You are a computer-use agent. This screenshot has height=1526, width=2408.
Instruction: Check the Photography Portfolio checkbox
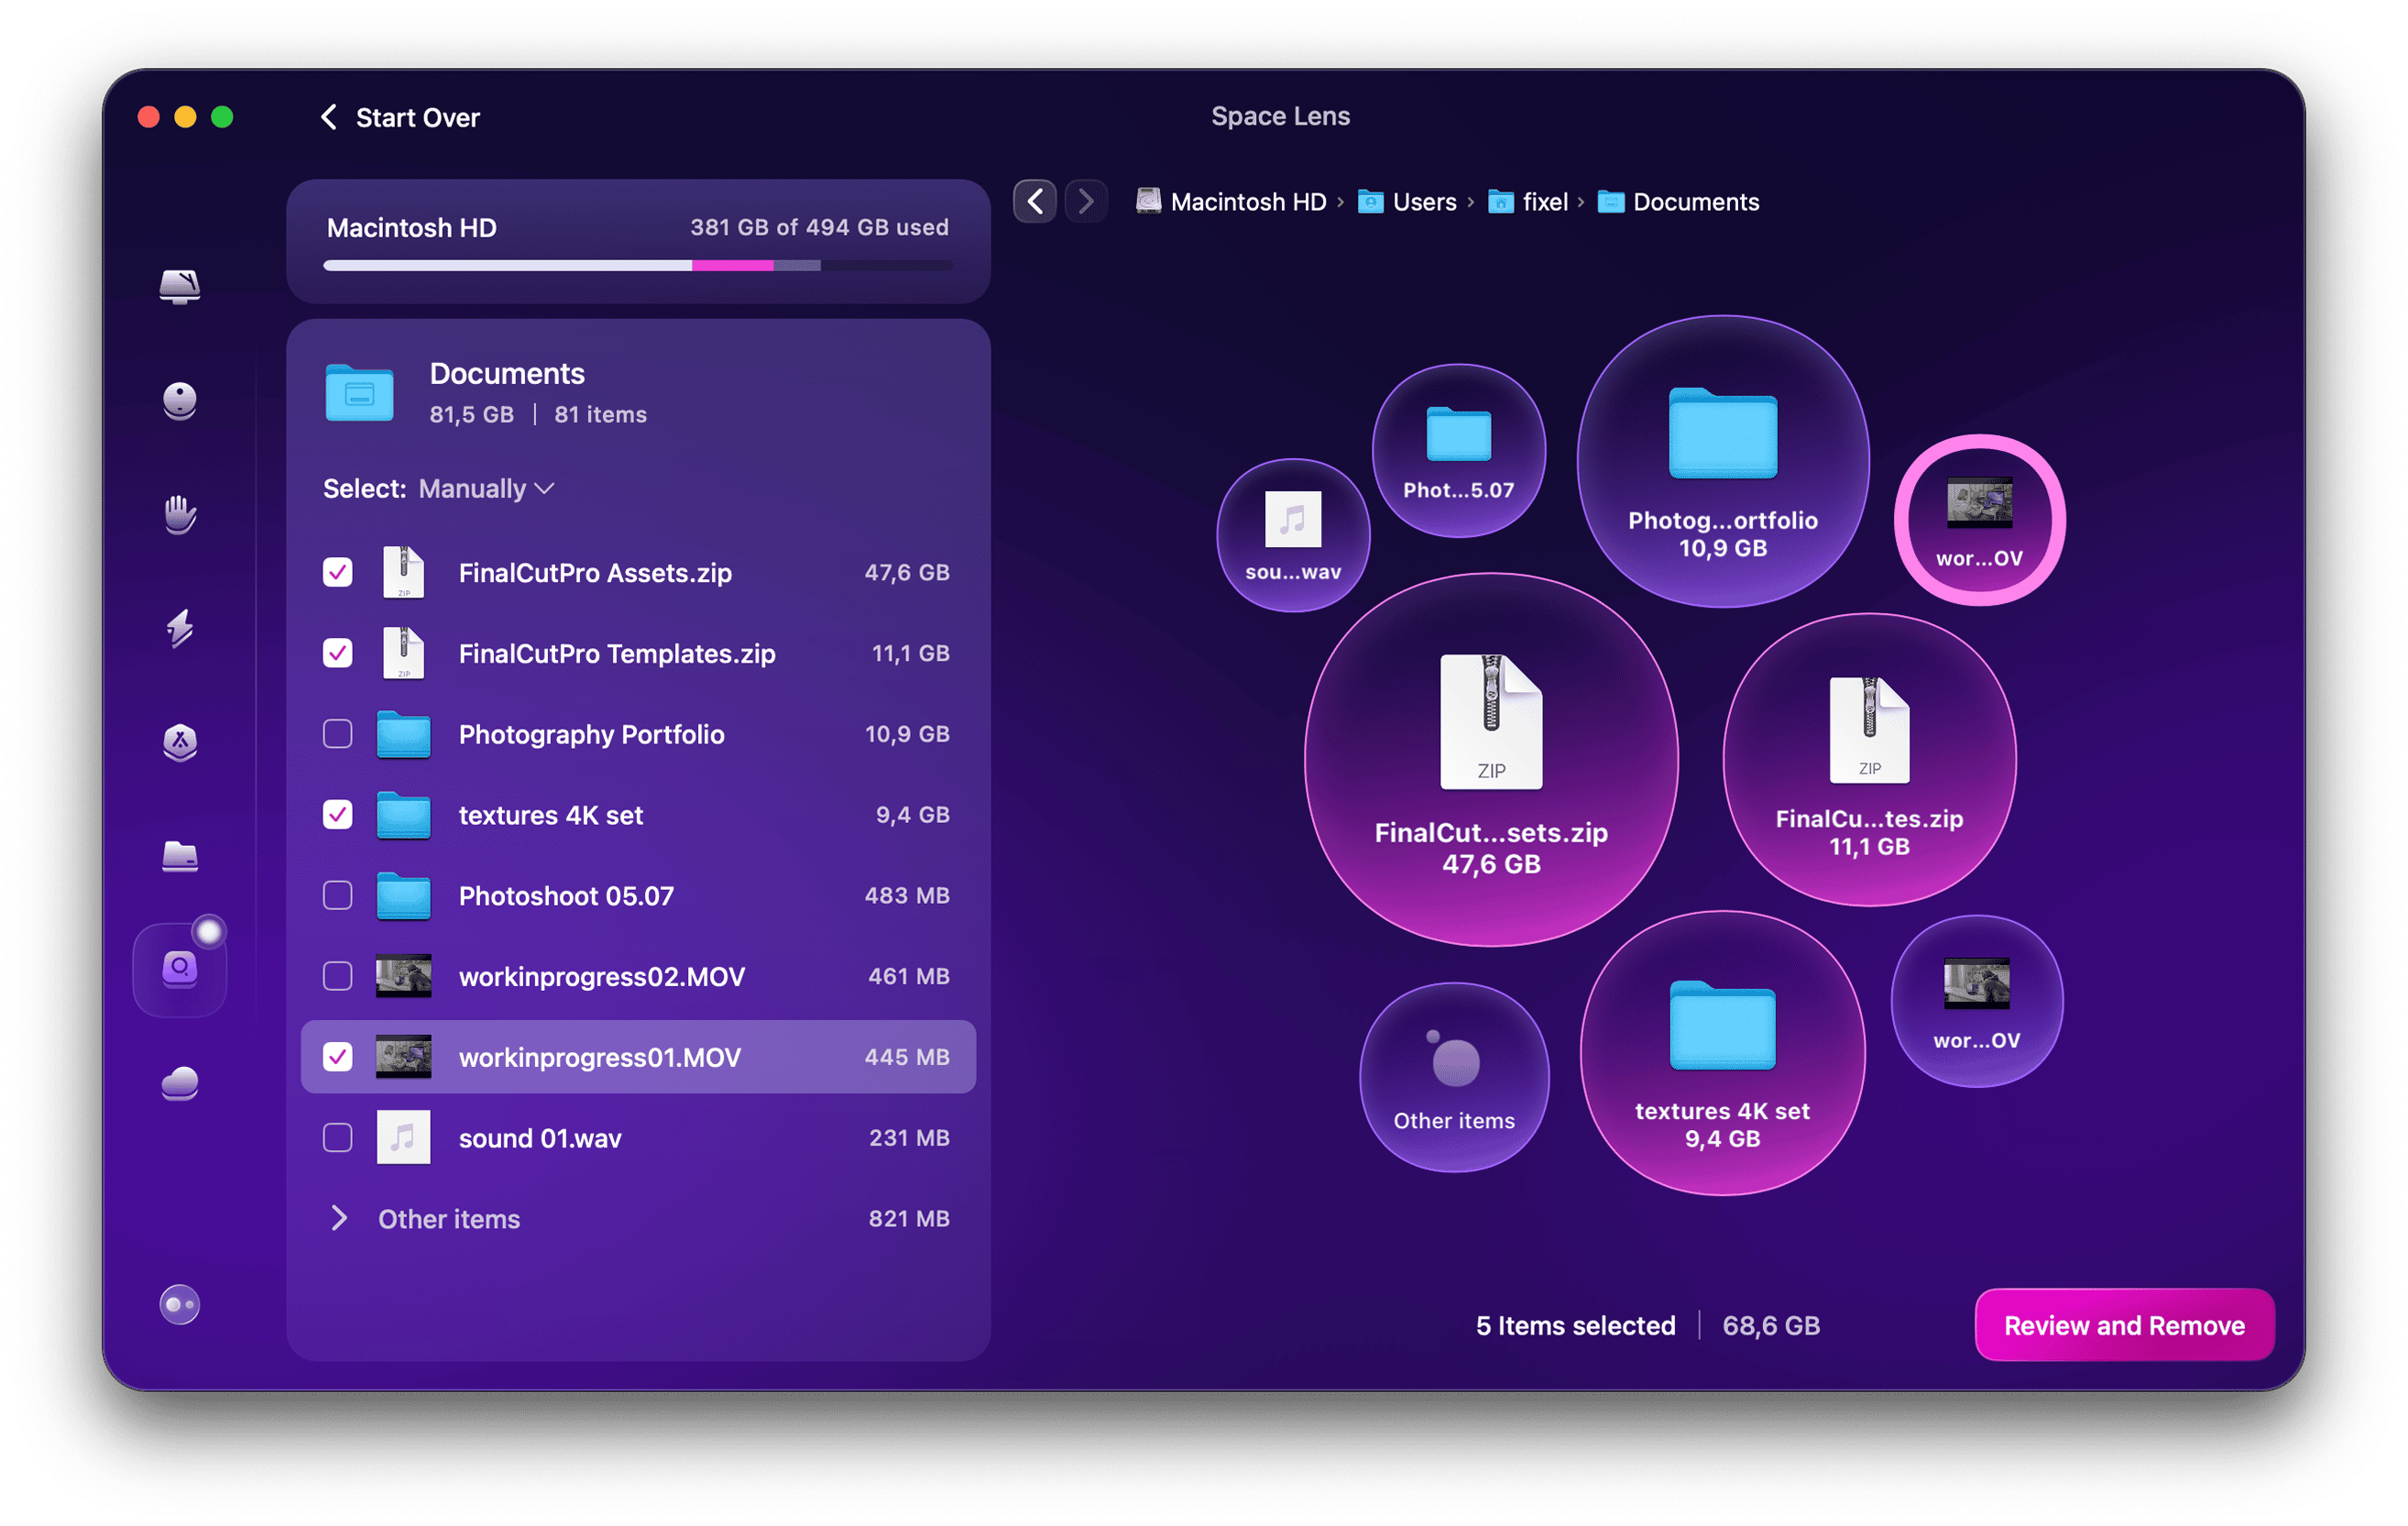tap(338, 734)
